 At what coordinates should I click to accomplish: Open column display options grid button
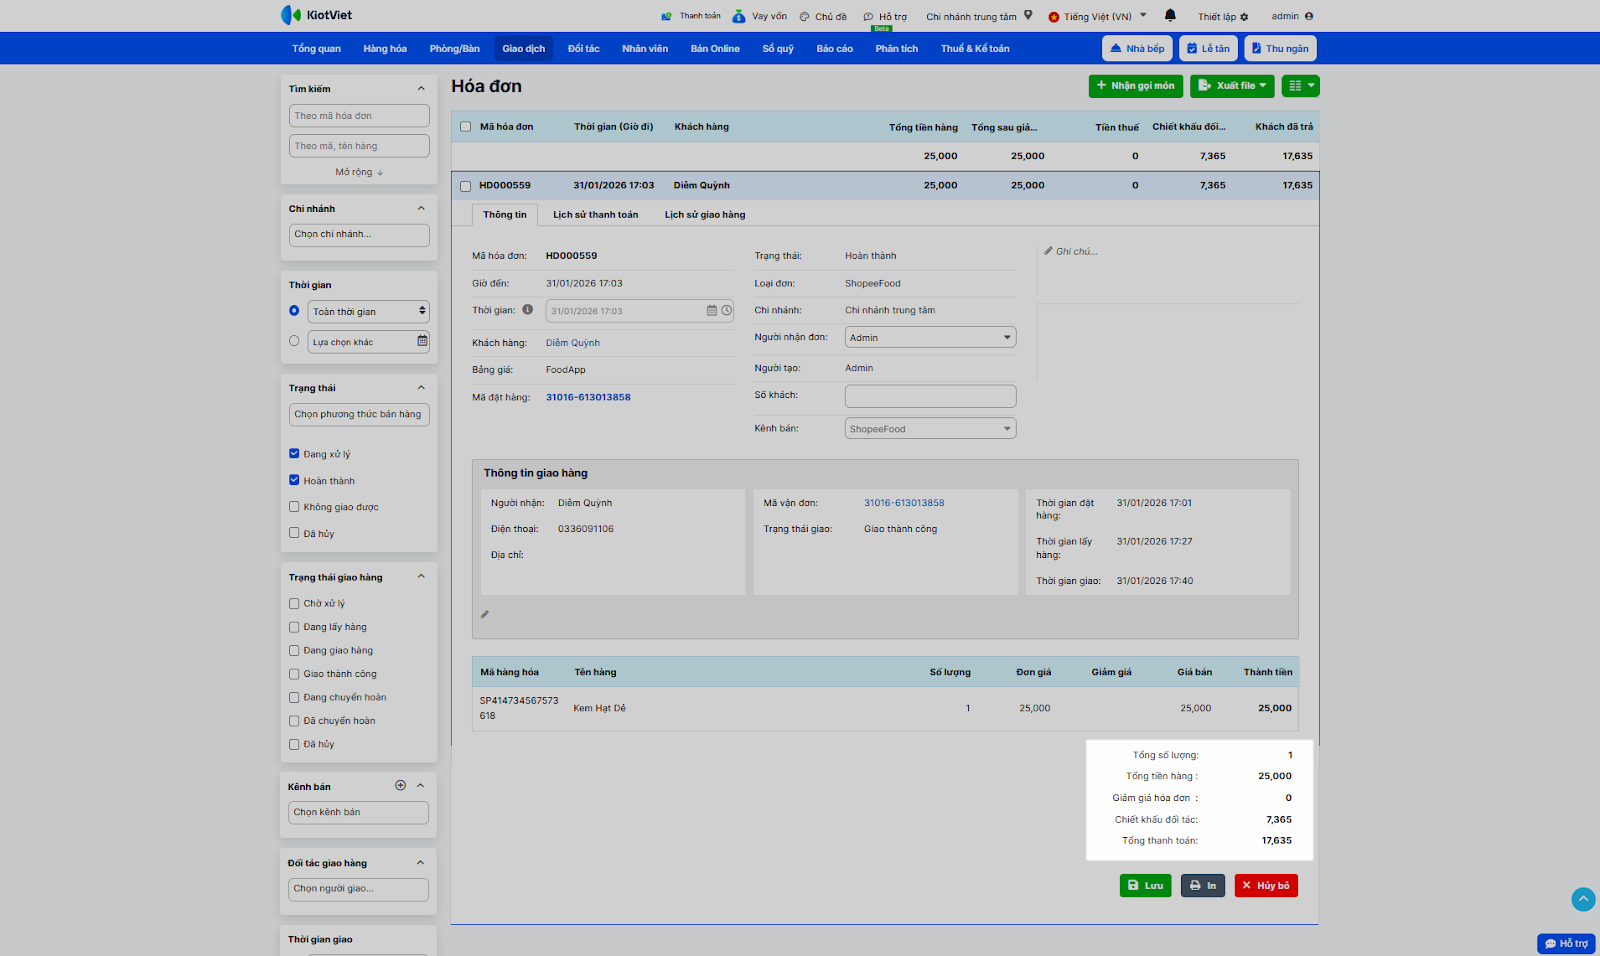pyautogui.click(x=1300, y=86)
